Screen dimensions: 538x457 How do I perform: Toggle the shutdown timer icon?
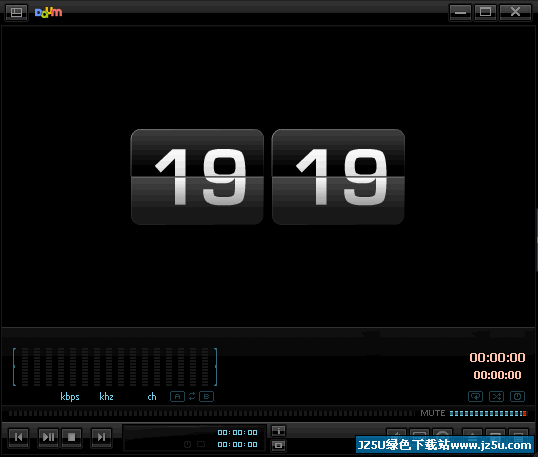517,397
